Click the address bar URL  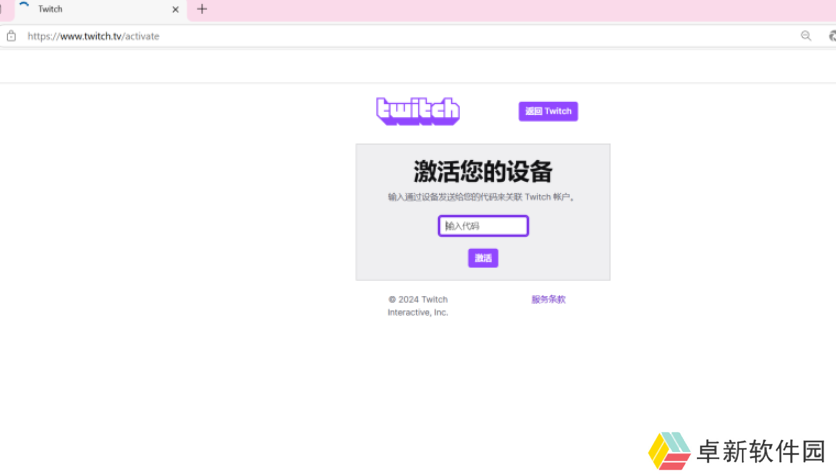[x=93, y=36]
